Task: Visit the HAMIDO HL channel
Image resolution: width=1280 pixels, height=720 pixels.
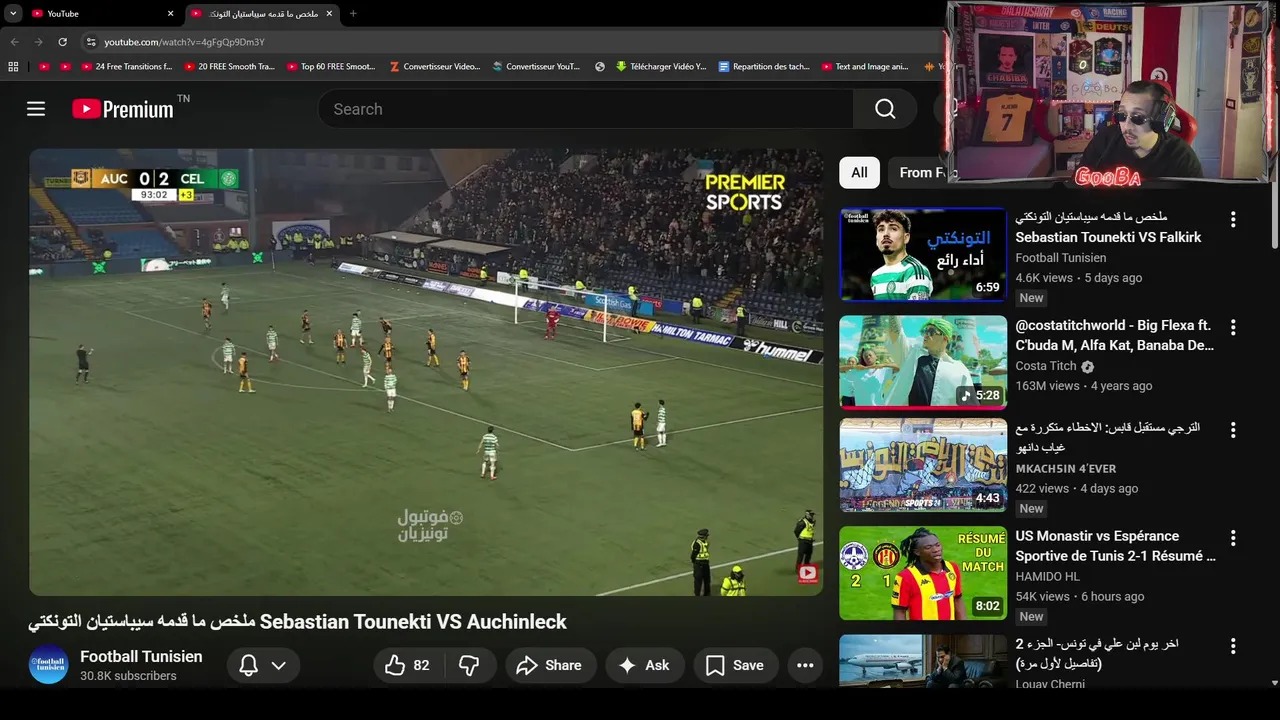Action: tap(1047, 577)
